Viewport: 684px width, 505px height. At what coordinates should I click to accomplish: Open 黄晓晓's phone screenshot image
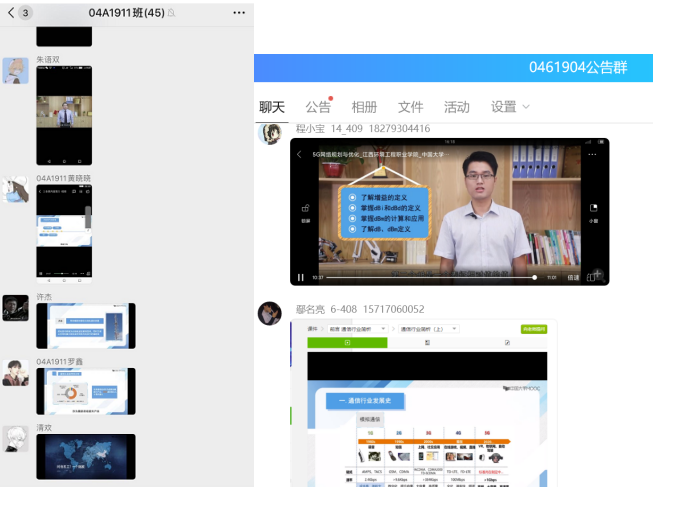tap(64, 234)
